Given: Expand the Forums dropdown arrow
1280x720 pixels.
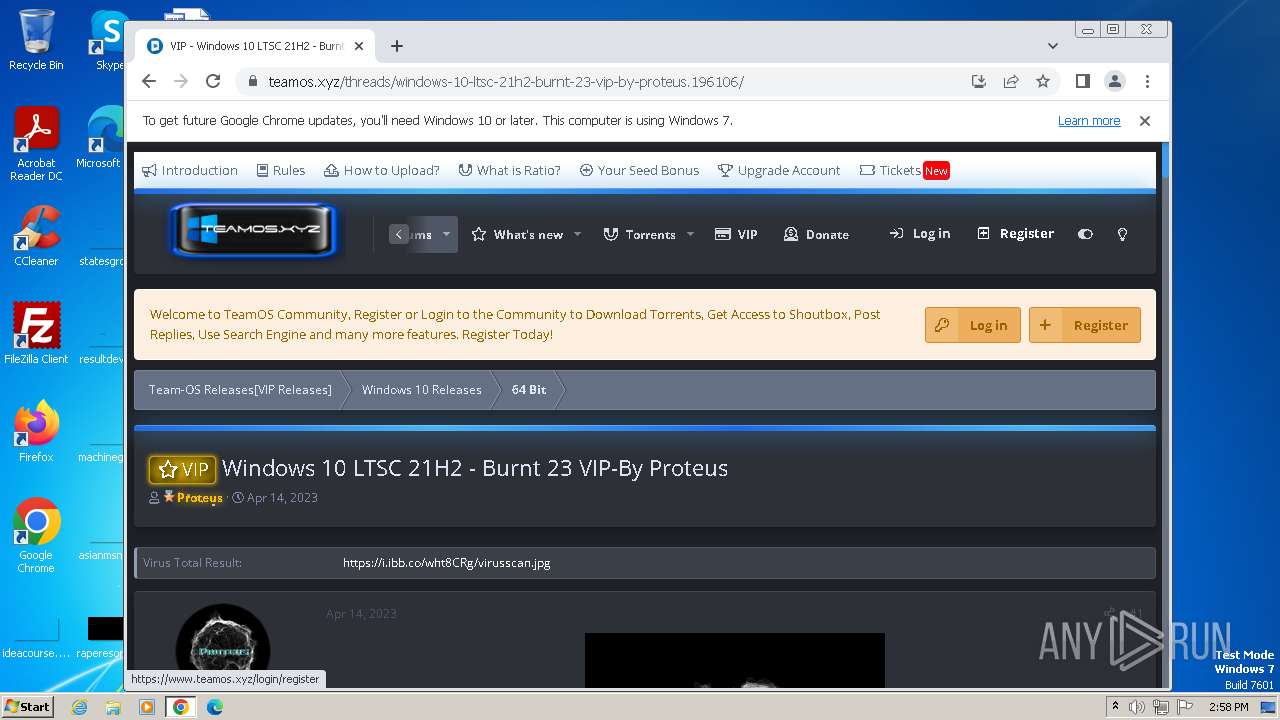Looking at the screenshot, I should (446, 234).
